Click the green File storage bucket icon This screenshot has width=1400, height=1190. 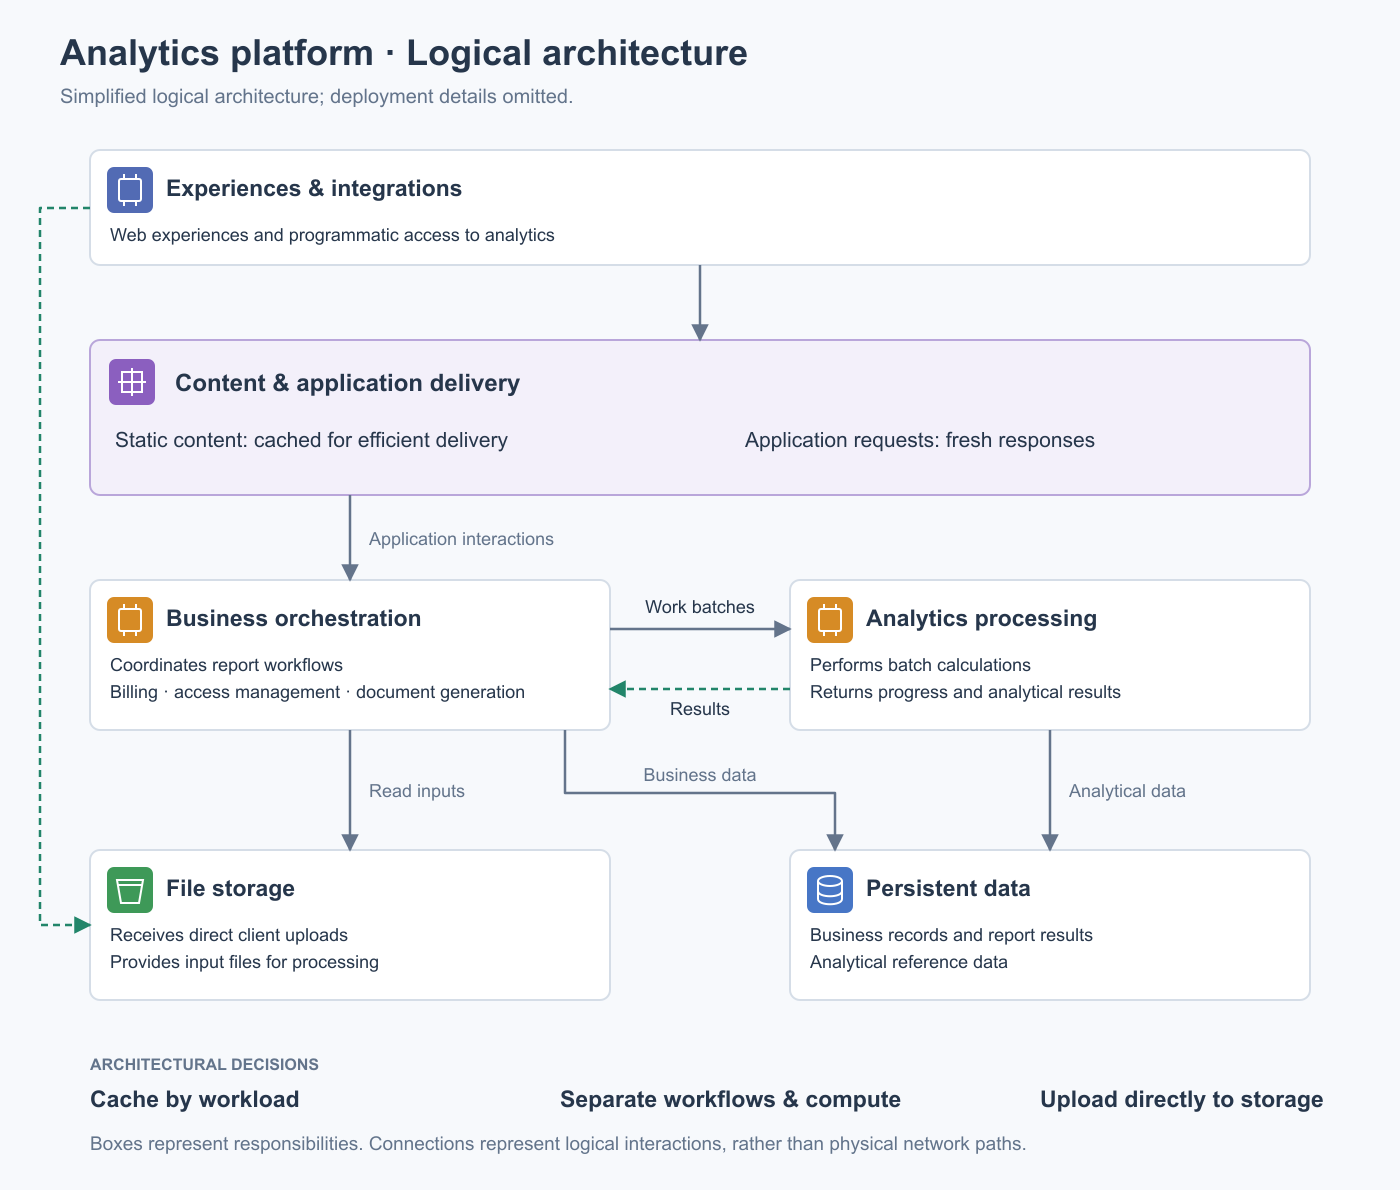click(130, 889)
